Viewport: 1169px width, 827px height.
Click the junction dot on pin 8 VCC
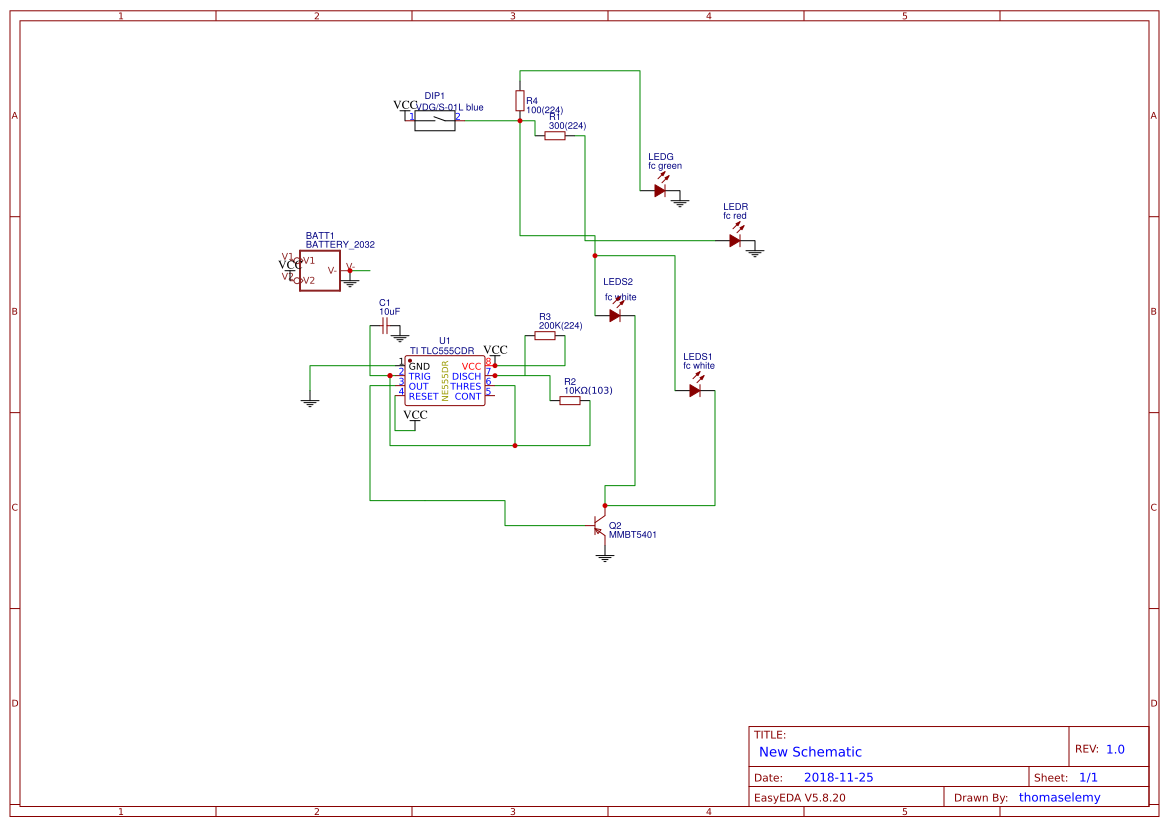[x=496, y=365]
